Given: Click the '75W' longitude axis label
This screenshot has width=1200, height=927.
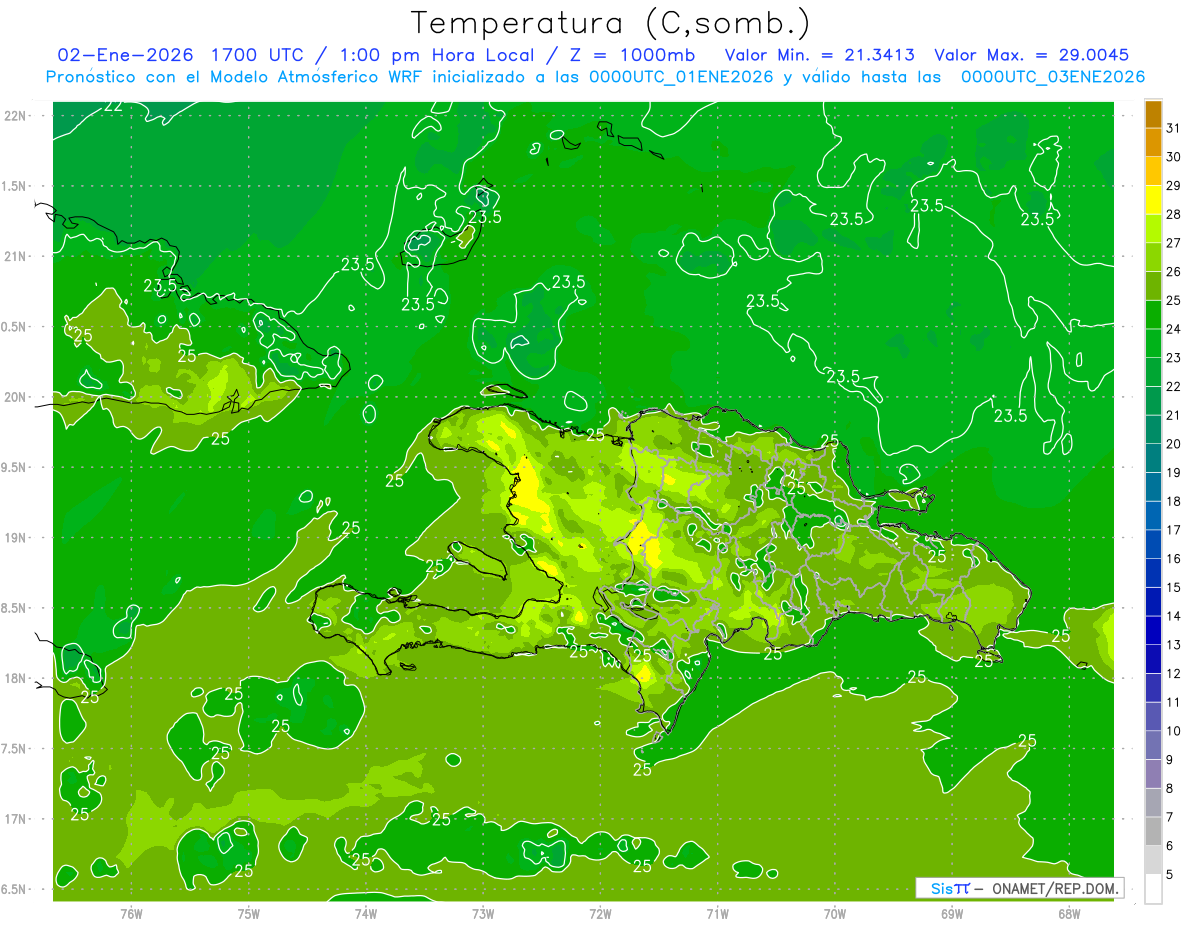Looking at the screenshot, I should tap(249, 913).
